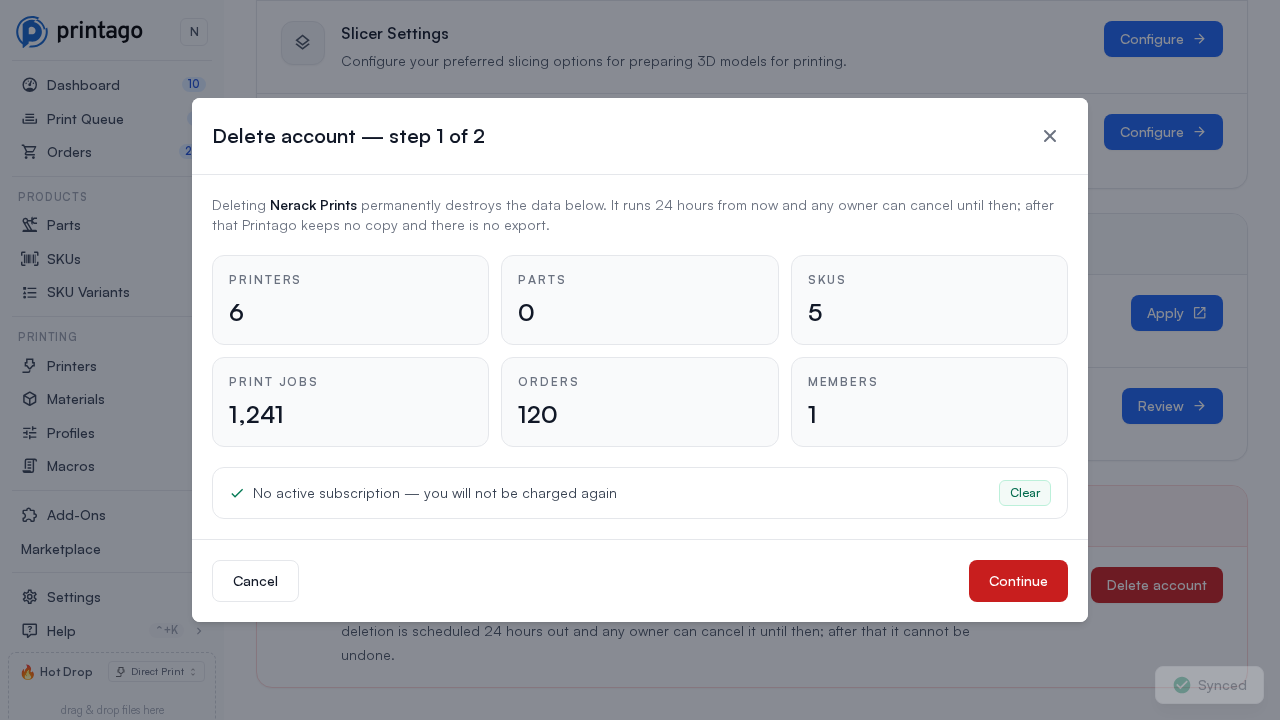
Task: Cancel the account deletion dialog
Action: click(x=255, y=581)
